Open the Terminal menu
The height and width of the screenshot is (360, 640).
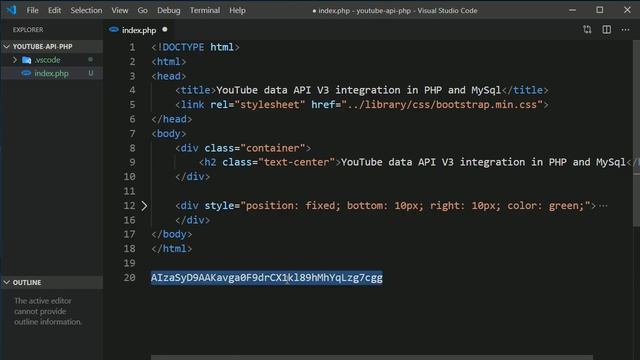204,10
